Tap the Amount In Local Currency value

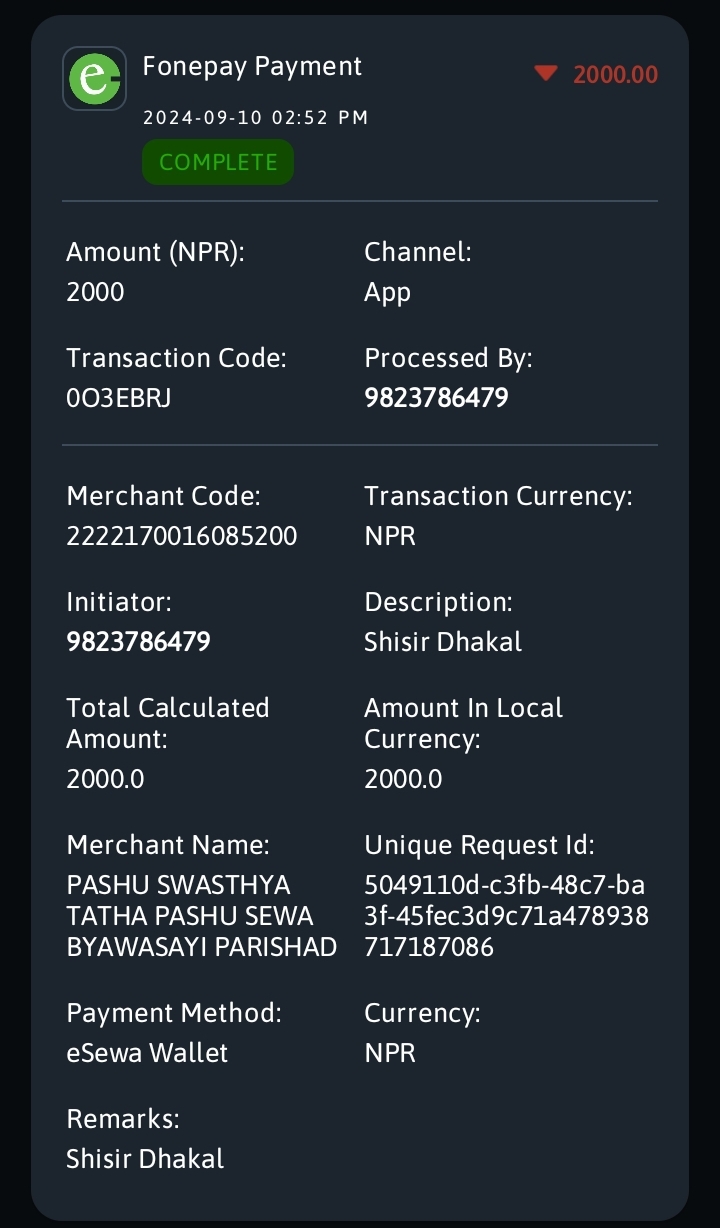403,779
